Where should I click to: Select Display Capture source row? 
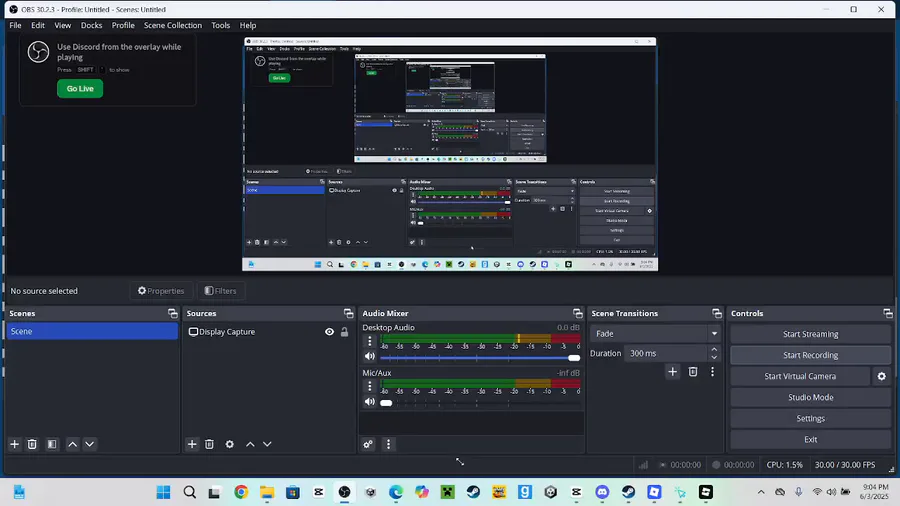coord(267,332)
